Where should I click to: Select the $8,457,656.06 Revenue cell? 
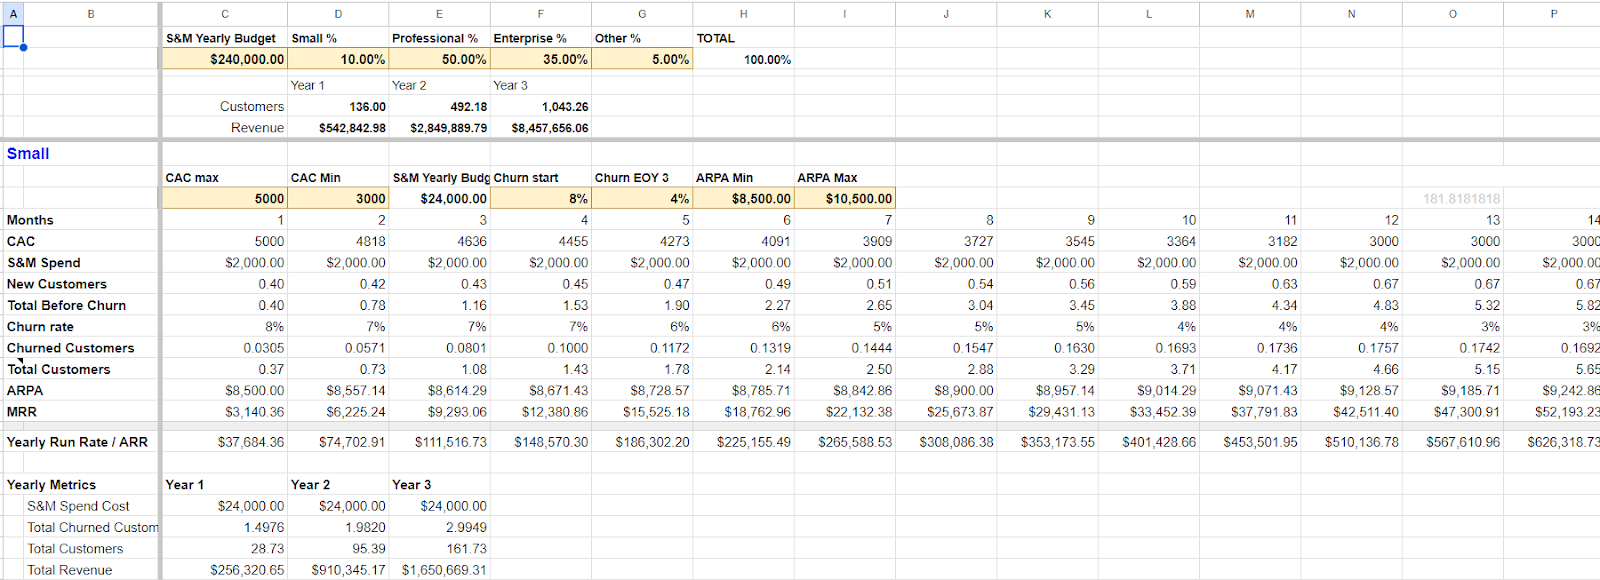(541, 128)
